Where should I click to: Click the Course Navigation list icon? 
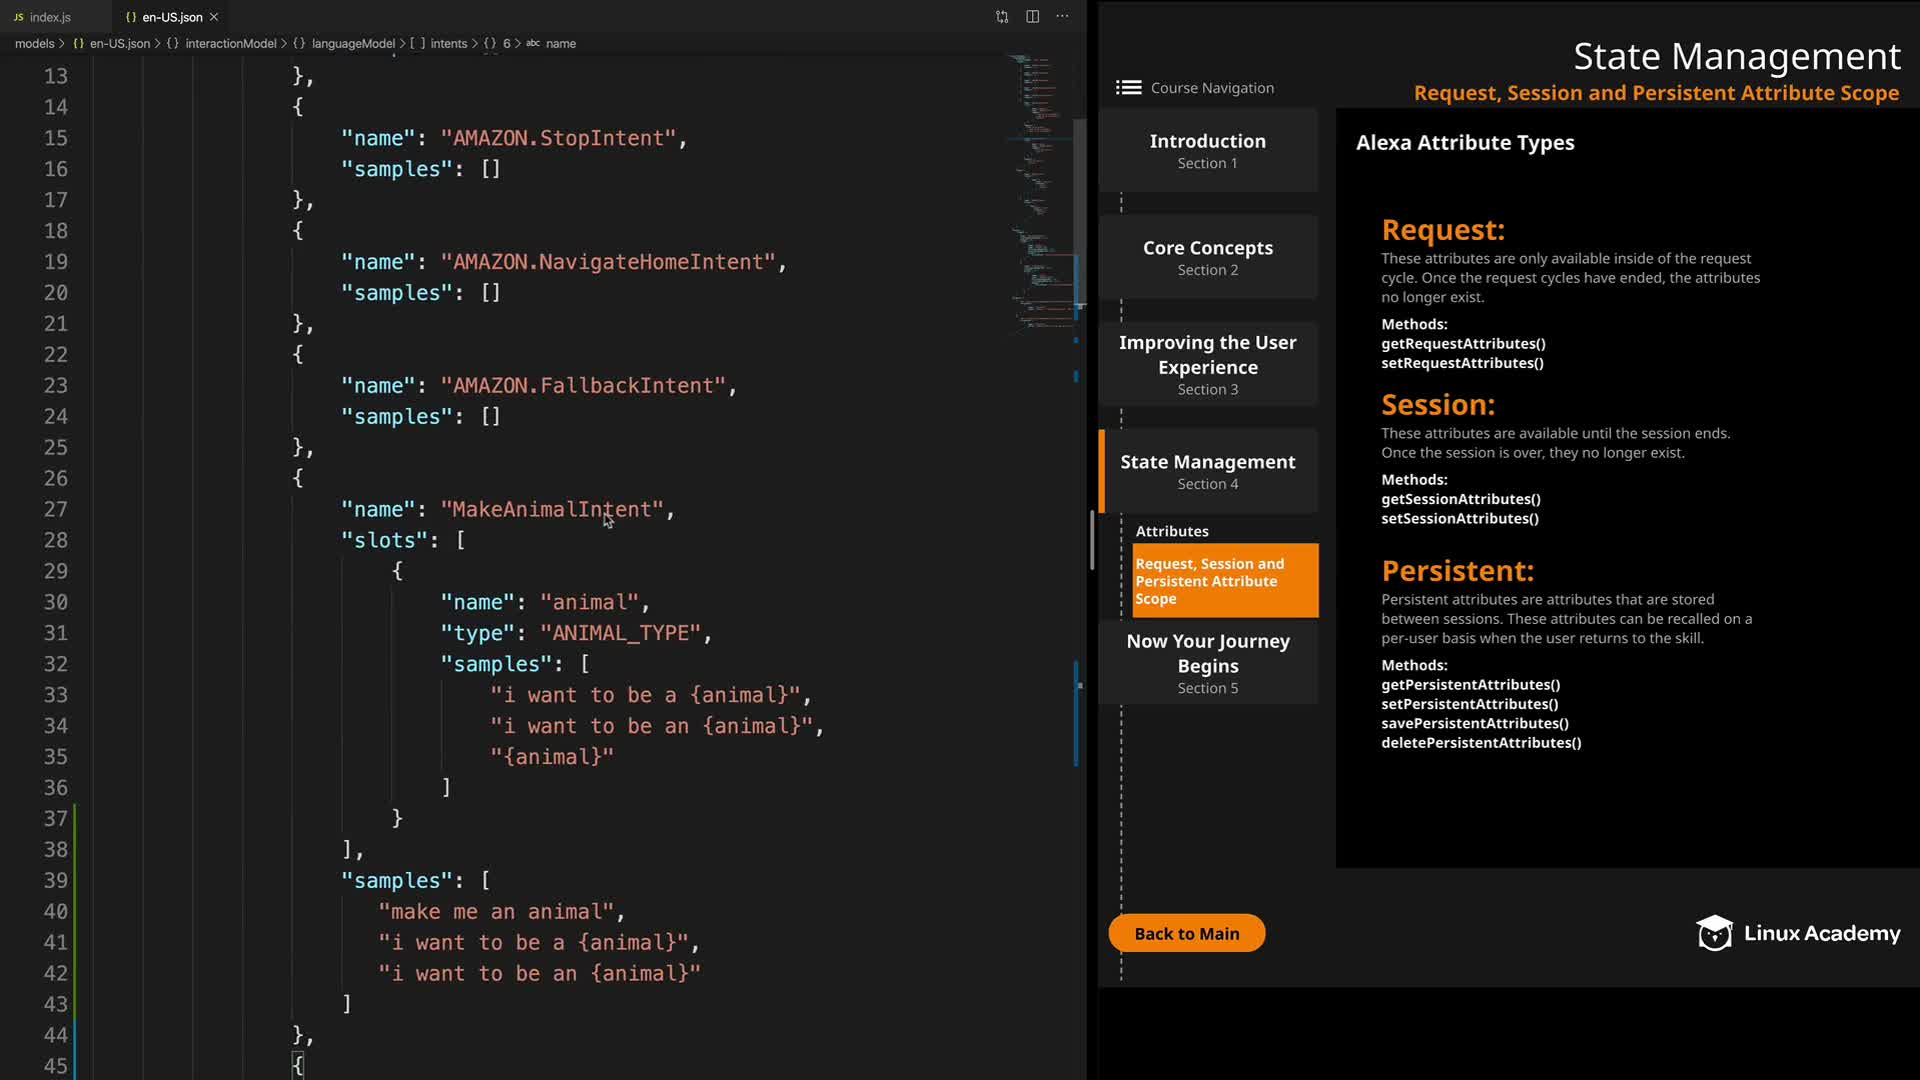(1128, 88)
